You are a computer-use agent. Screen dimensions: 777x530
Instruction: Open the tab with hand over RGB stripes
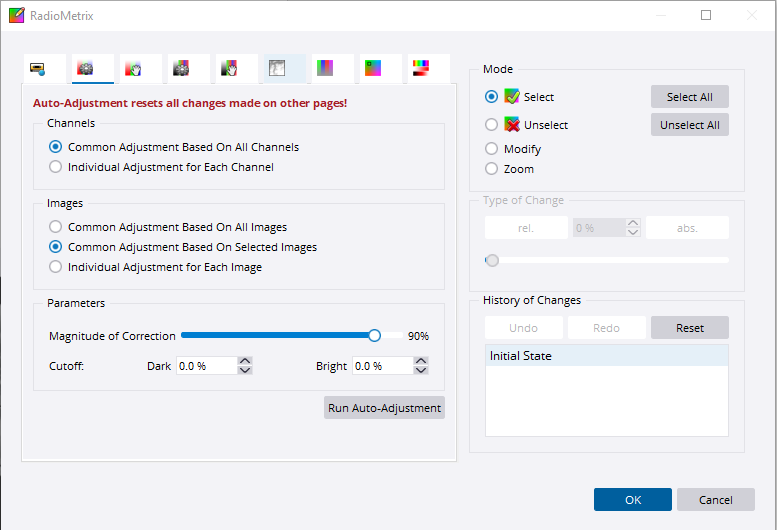(133, 68)
